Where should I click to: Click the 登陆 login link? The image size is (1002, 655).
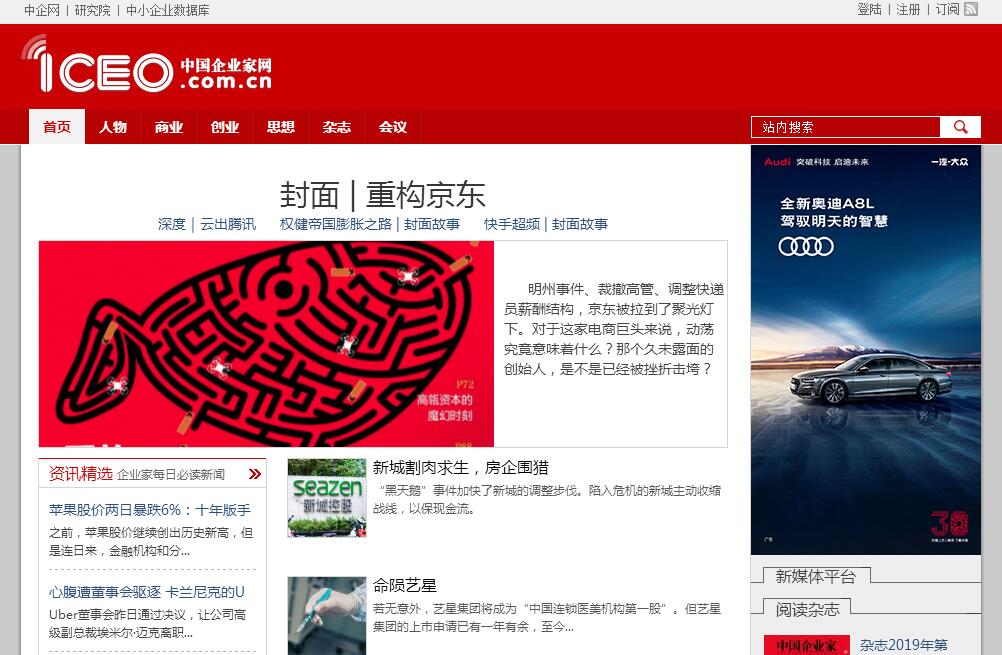[869, 9]
